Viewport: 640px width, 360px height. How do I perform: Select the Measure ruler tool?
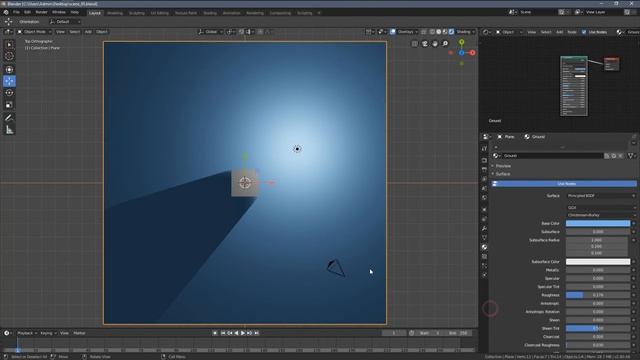pyautogui.click(x=9, y=130)
